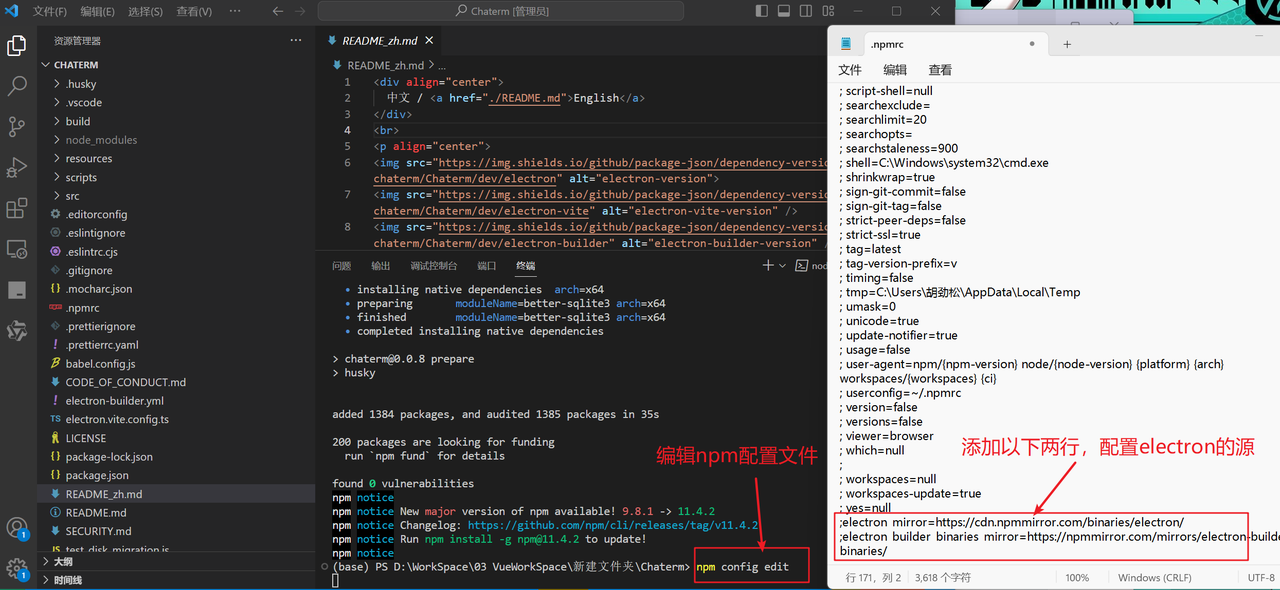The image size is (1280, 590).
Task: Click the unsaved dot on .npmrc tab
Action: click(1032, 44)
